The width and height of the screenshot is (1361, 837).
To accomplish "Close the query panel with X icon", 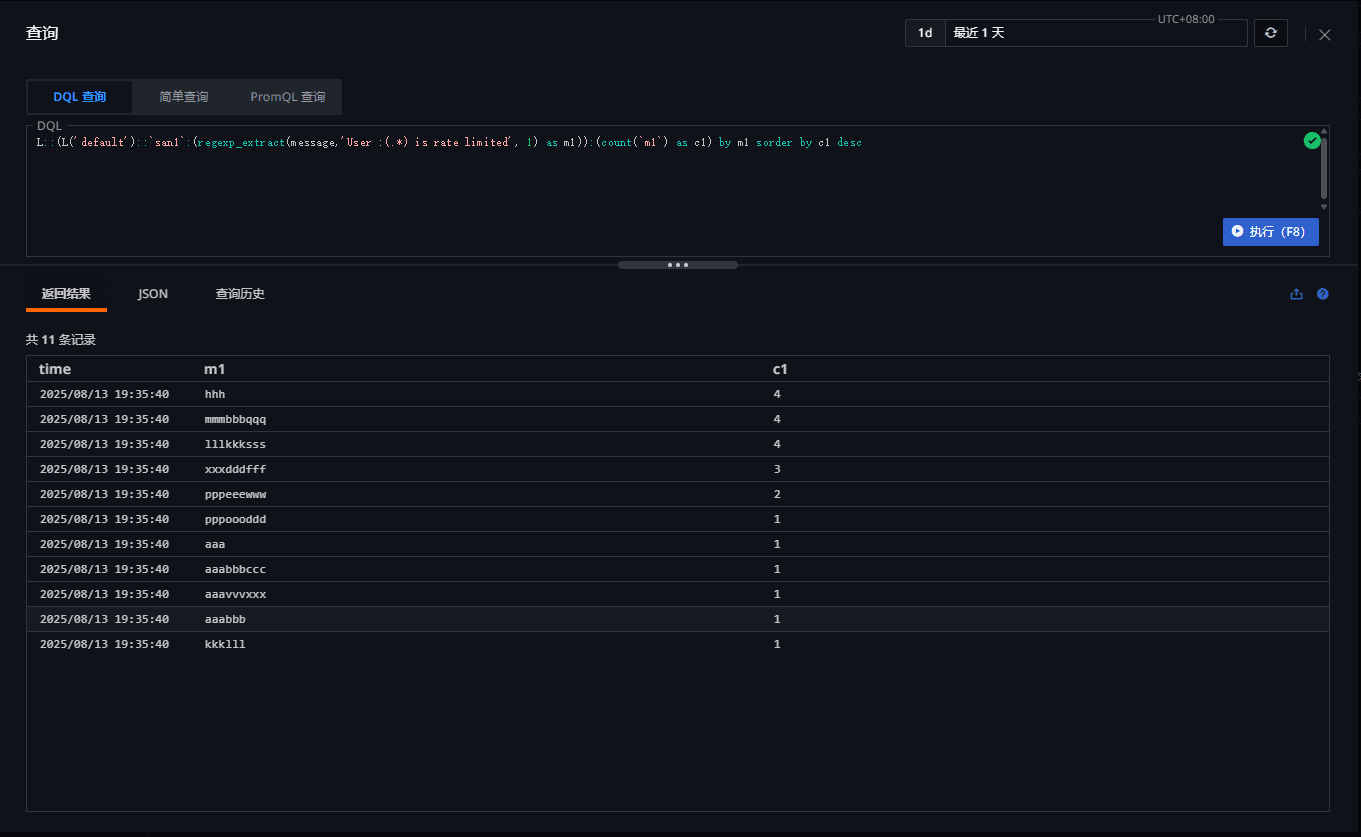I will point(1324,35).
